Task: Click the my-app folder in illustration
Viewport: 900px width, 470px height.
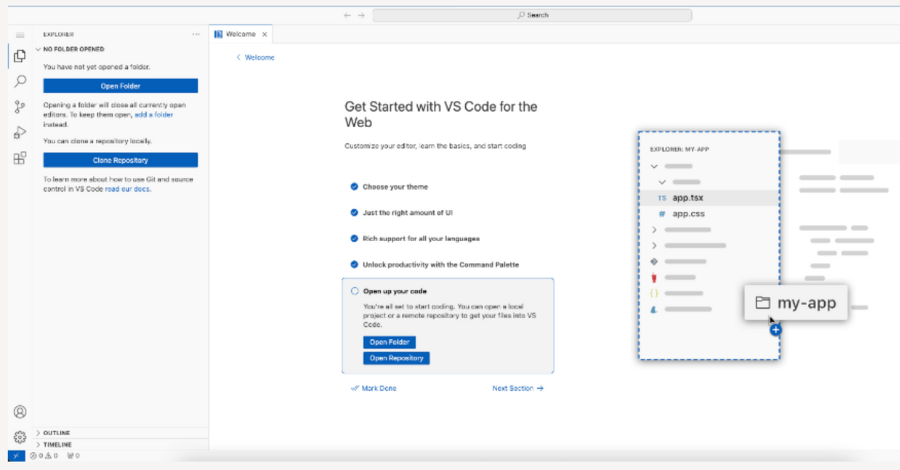Action: (x=796, y=302)
